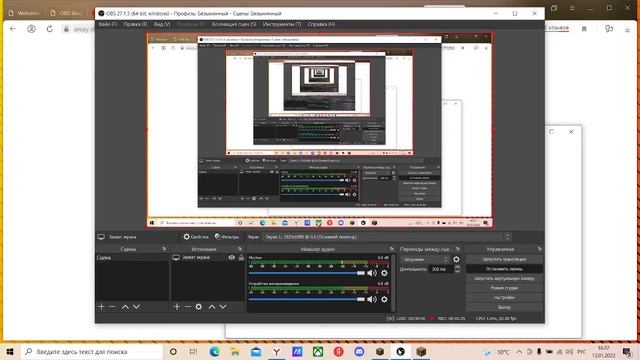
Task: Open Windows Start menu
Action: coord(10,351)
